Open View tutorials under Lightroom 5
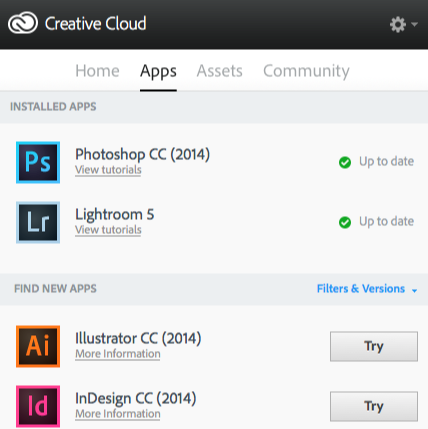Viewport: 428px width, 429px height. (108, 230)
